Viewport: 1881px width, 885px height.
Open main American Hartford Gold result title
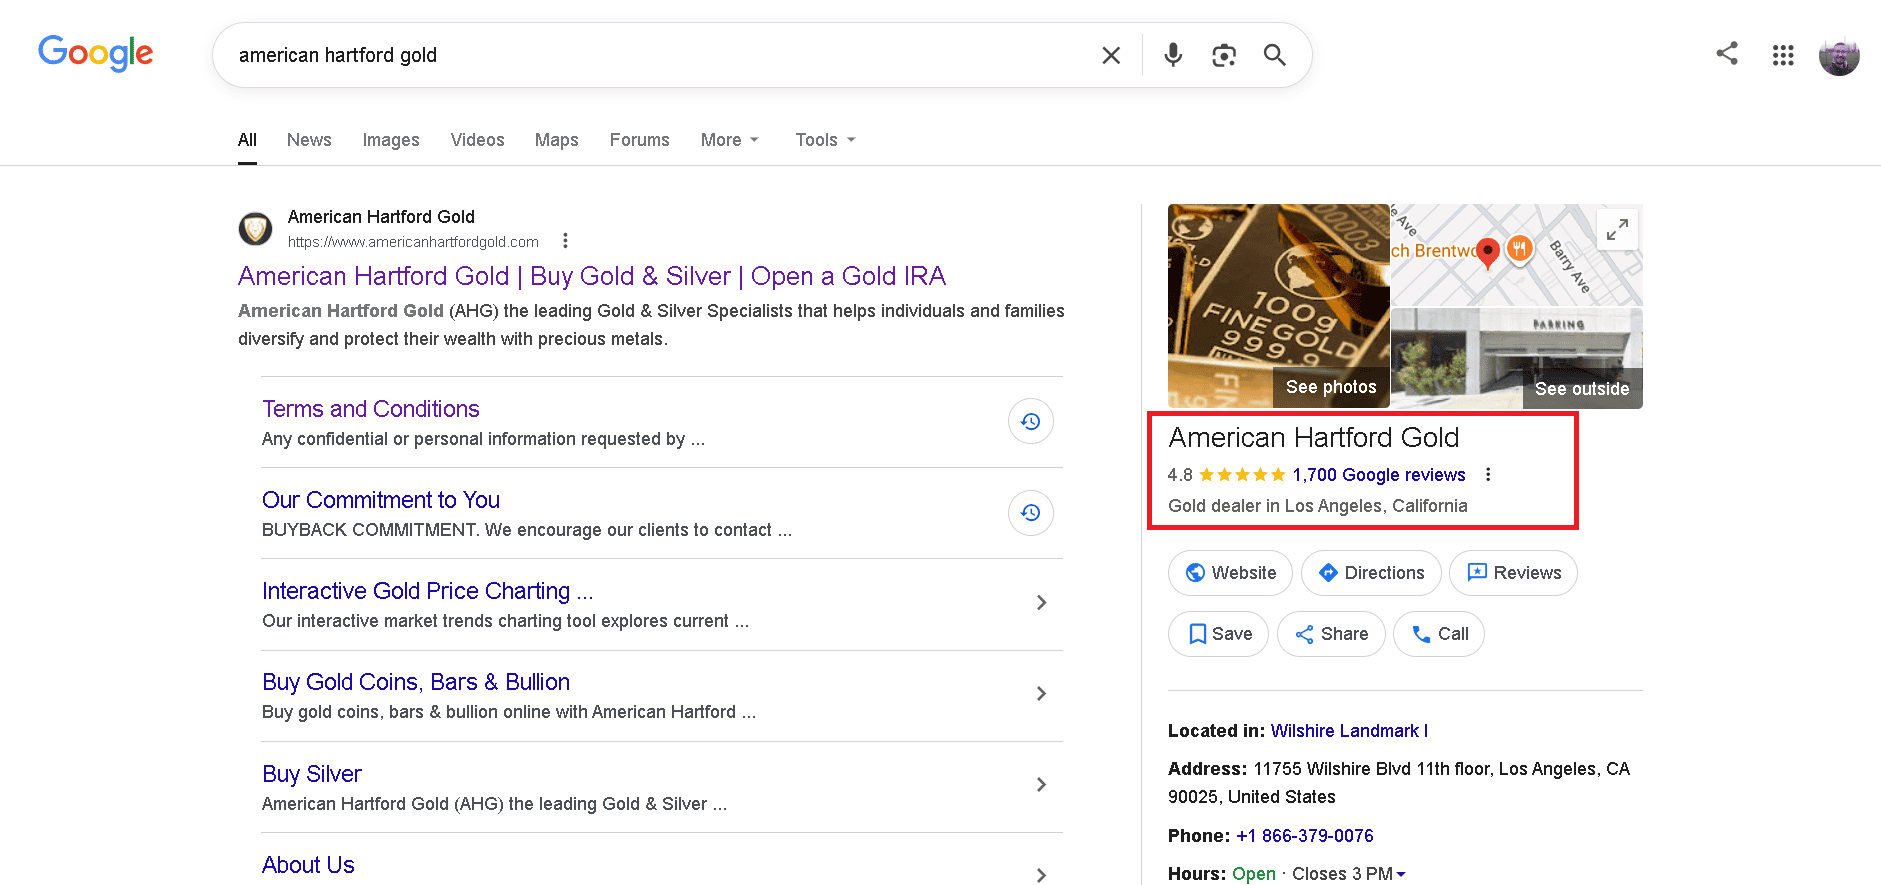[592, 276]
